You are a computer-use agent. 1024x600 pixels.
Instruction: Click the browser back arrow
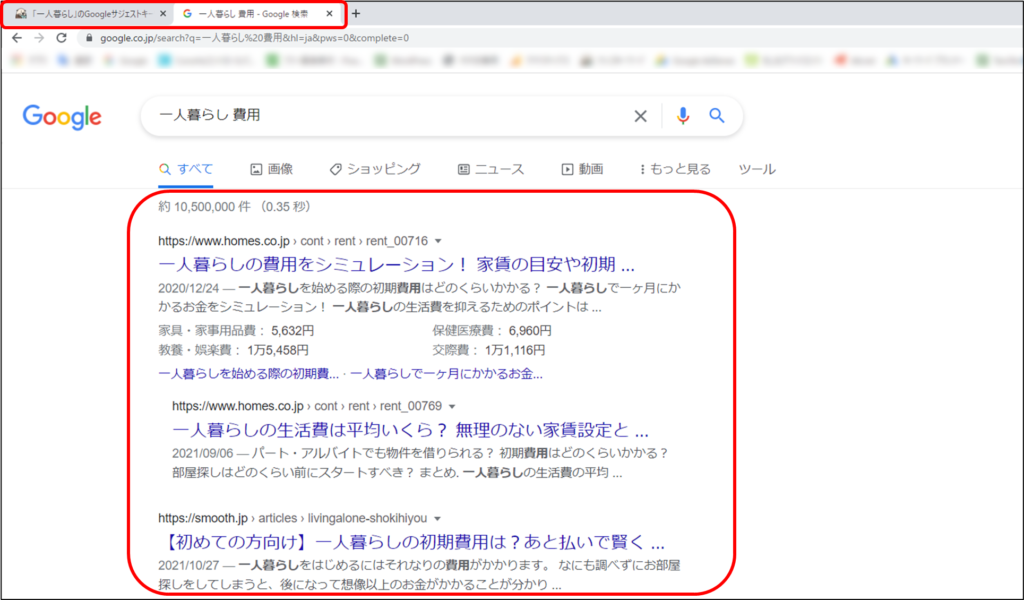click(x=17, y=38)
